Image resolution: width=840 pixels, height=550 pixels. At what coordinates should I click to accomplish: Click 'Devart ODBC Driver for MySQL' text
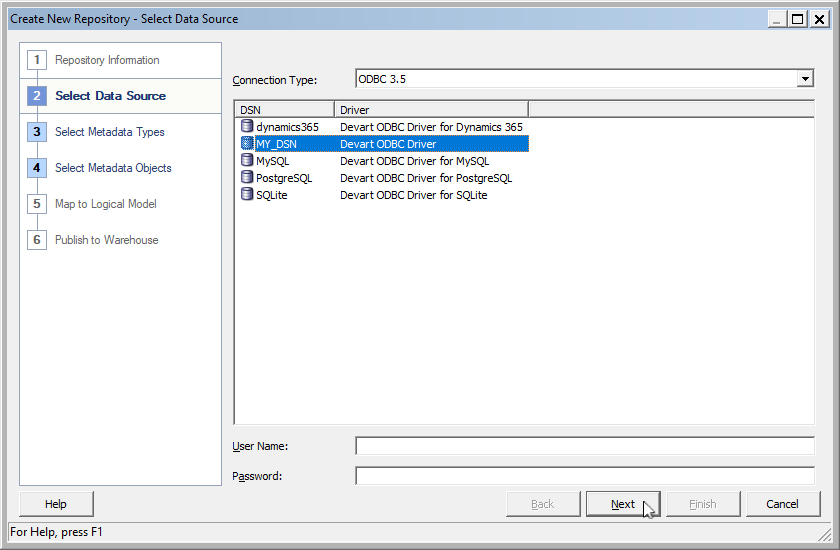coord(415,161)
